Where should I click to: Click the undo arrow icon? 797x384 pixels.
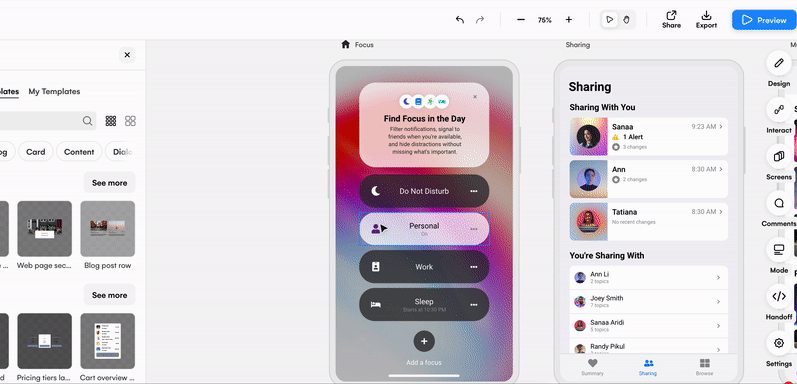(459, 20)
